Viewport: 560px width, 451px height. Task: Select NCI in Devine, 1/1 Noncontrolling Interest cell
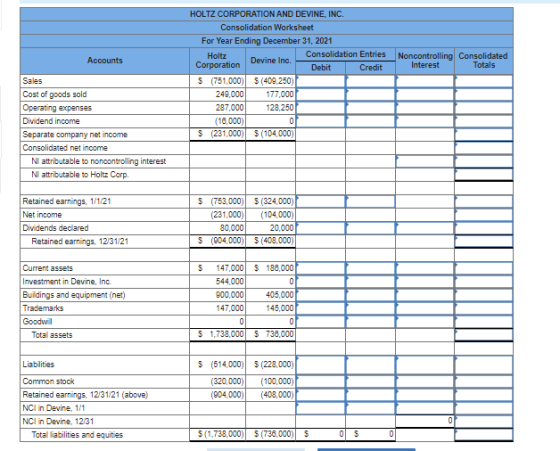(425, 408)
